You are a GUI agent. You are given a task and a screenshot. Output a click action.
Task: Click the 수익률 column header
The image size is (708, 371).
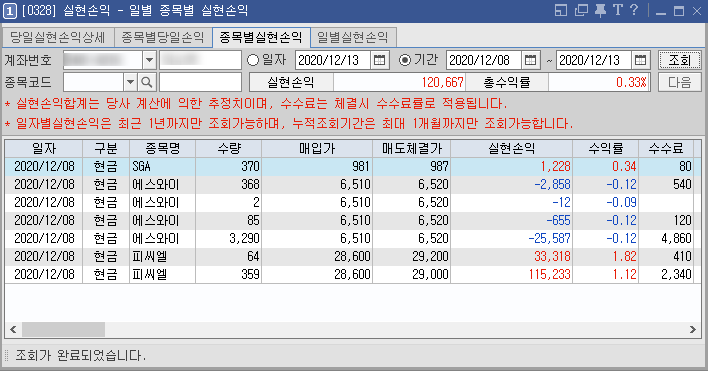click(606, 148)
